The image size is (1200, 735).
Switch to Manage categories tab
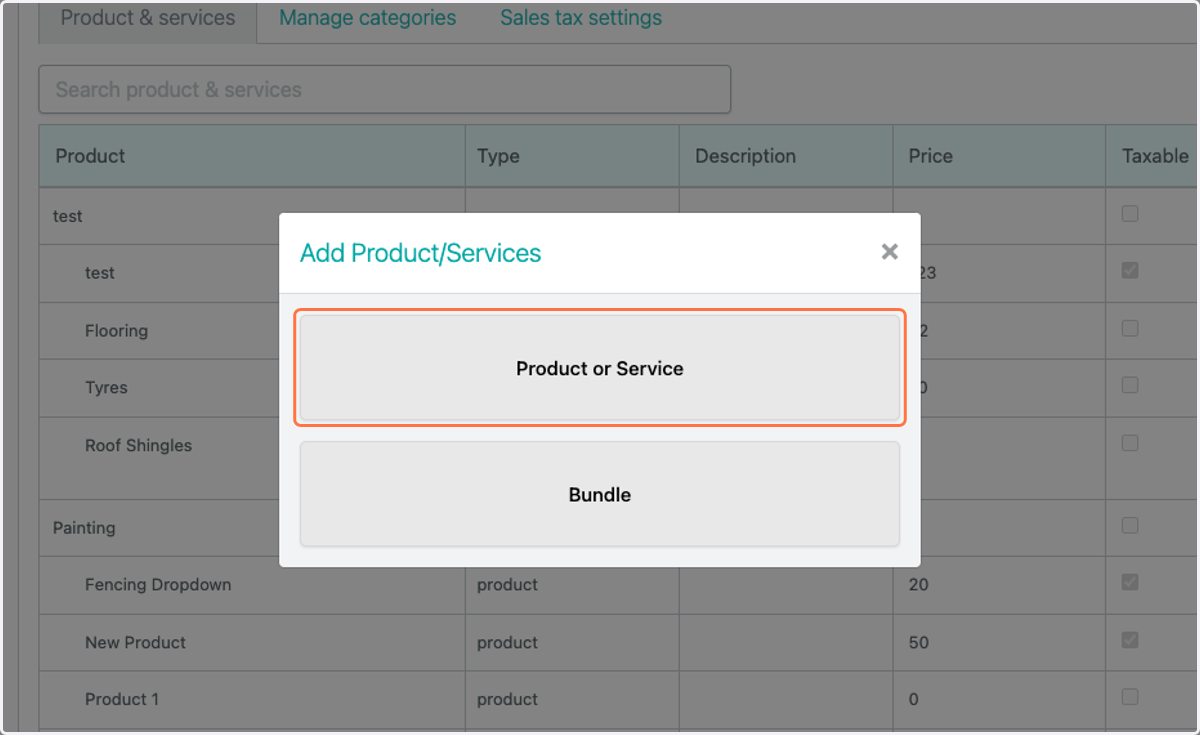click(x=367, y=18)
